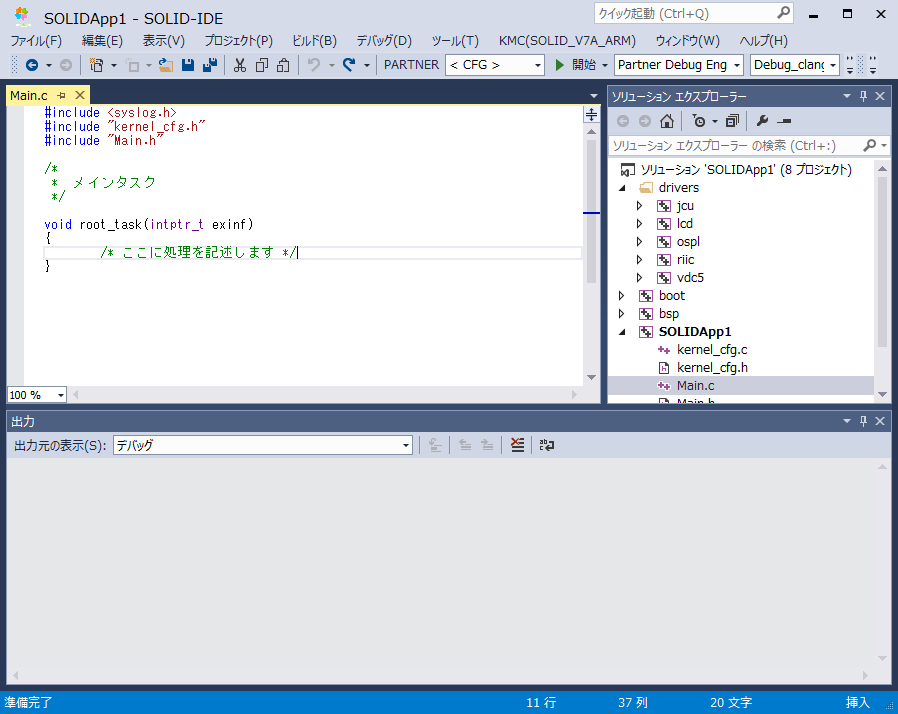Select kernel_cfg.h in the solution tree
This screenshot has height=714, width=898.
[711, 367]
